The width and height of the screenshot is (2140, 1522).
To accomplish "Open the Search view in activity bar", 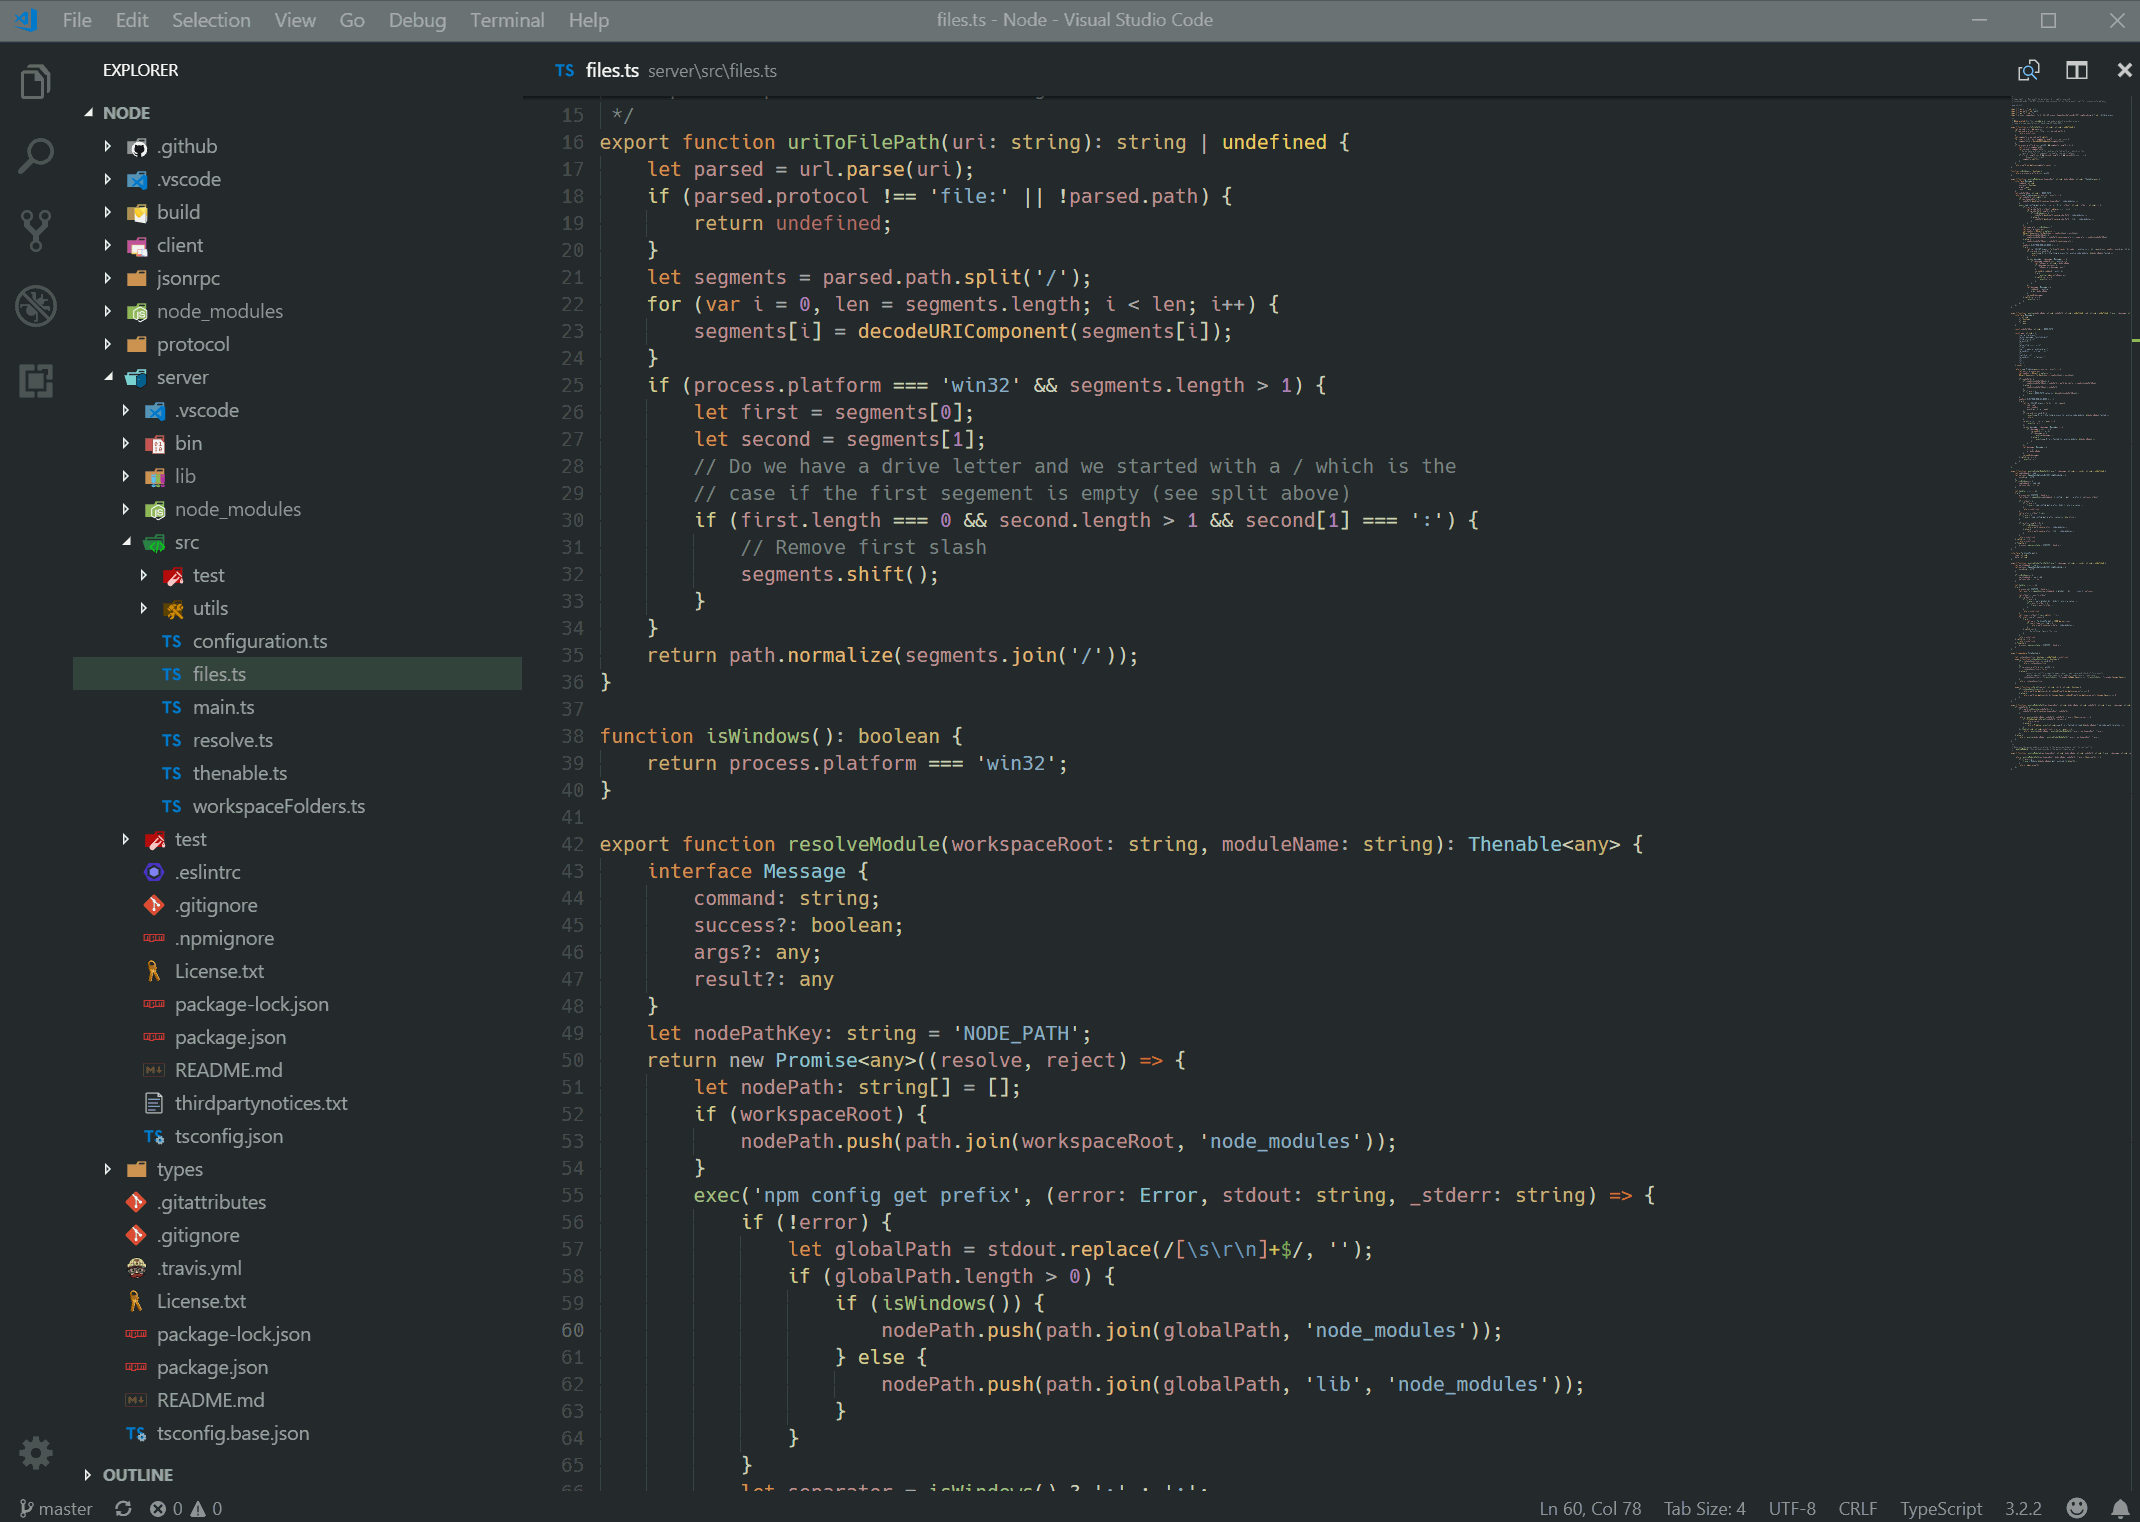I will coord(36,155).
